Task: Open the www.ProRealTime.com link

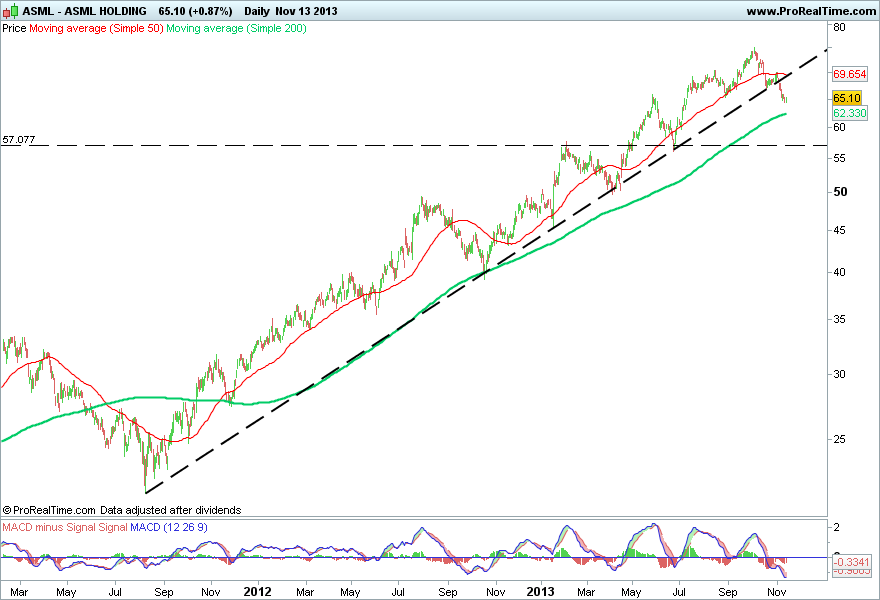Action: point(811,11)
